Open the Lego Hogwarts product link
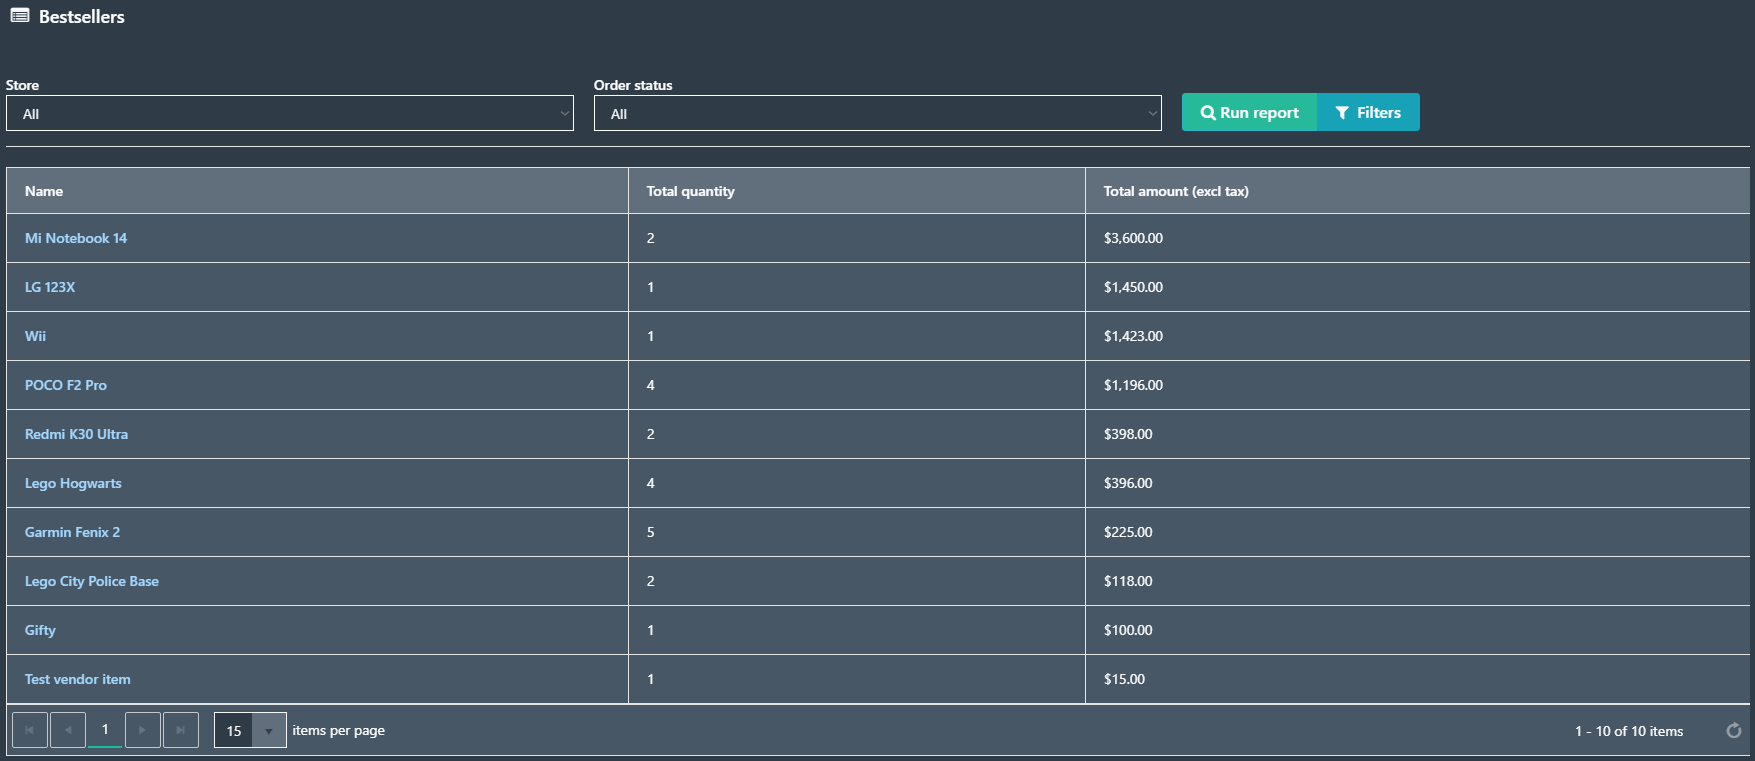Image resolution: width=1755 pixels, height=761 pixels. 73,483
